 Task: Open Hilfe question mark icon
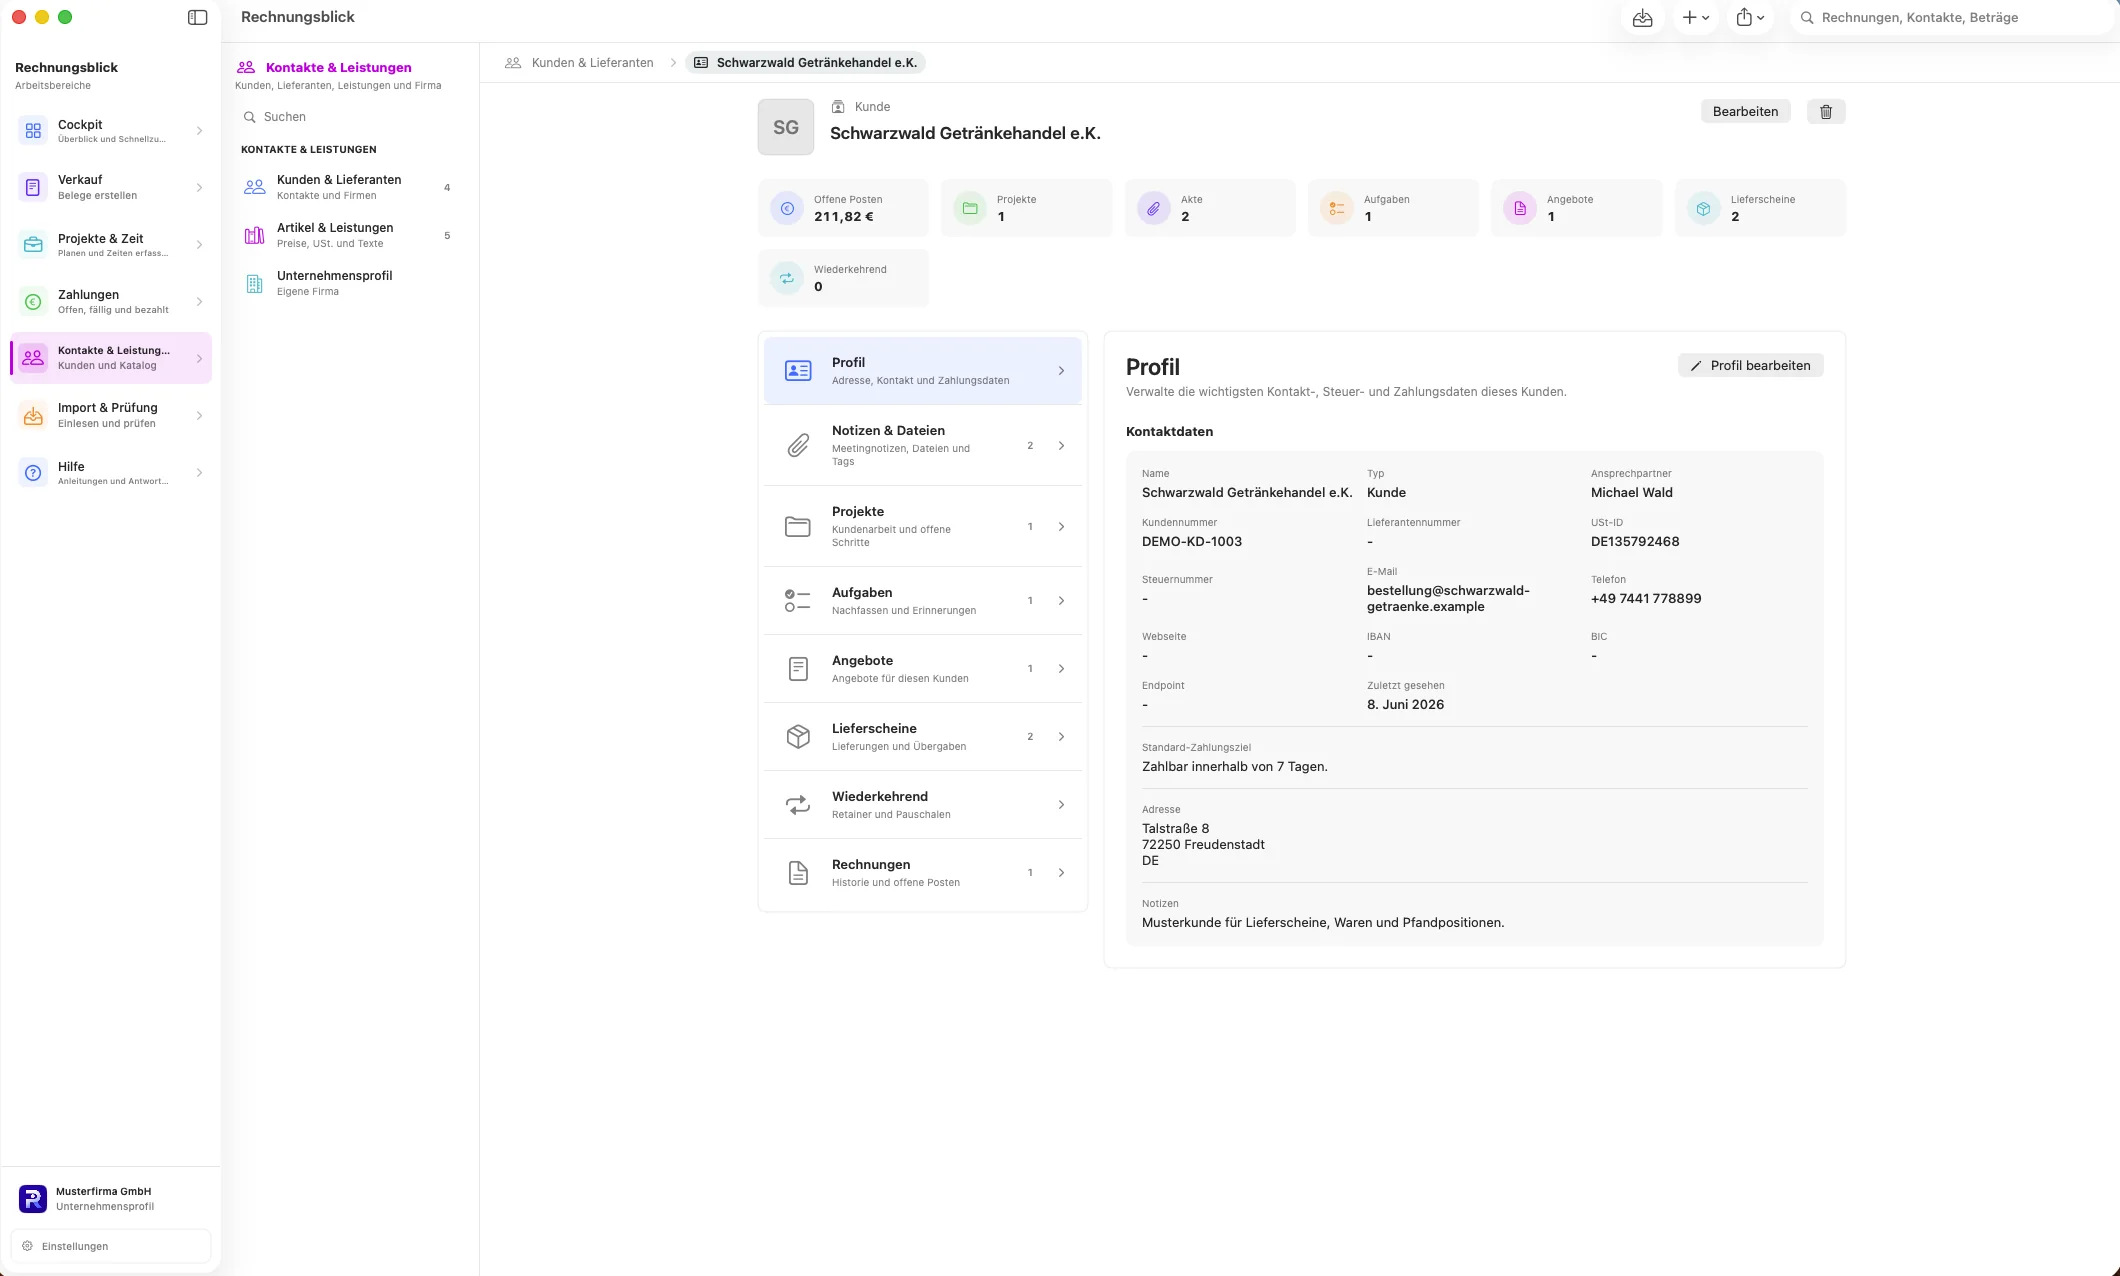tap(33, 473)
